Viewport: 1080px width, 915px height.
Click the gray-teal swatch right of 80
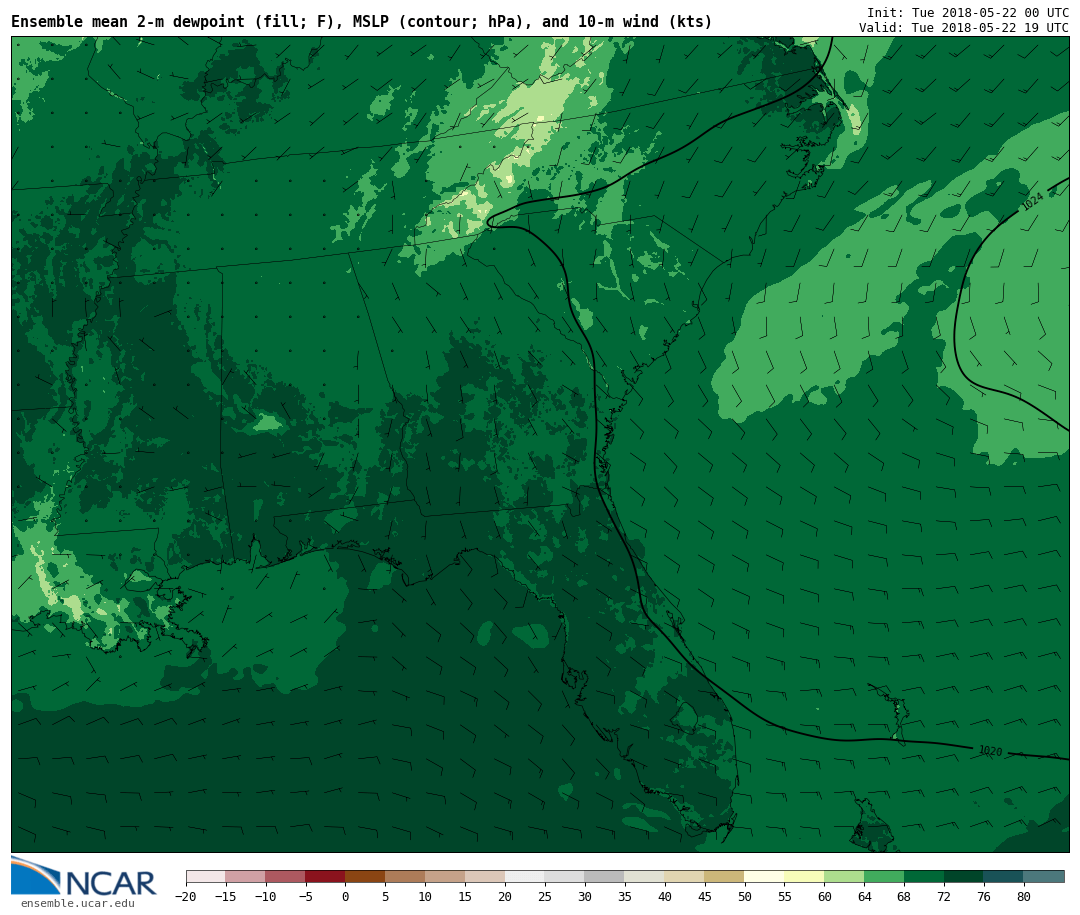(1044, 876)
